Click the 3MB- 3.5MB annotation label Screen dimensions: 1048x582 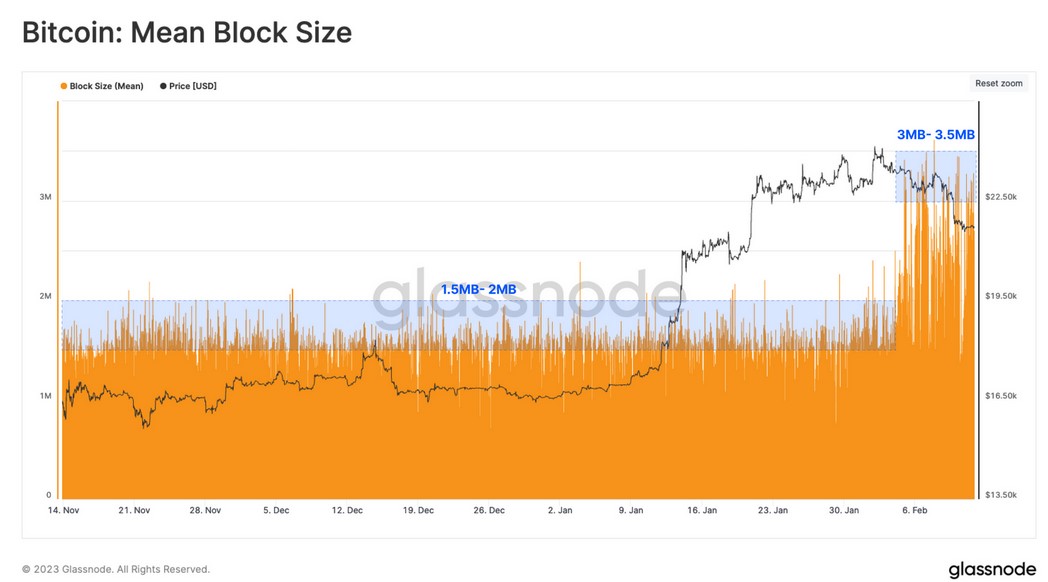(935, 134)
